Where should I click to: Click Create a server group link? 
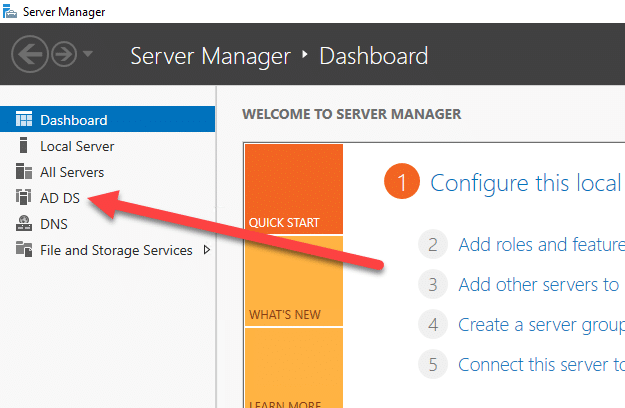pos(542,325)
